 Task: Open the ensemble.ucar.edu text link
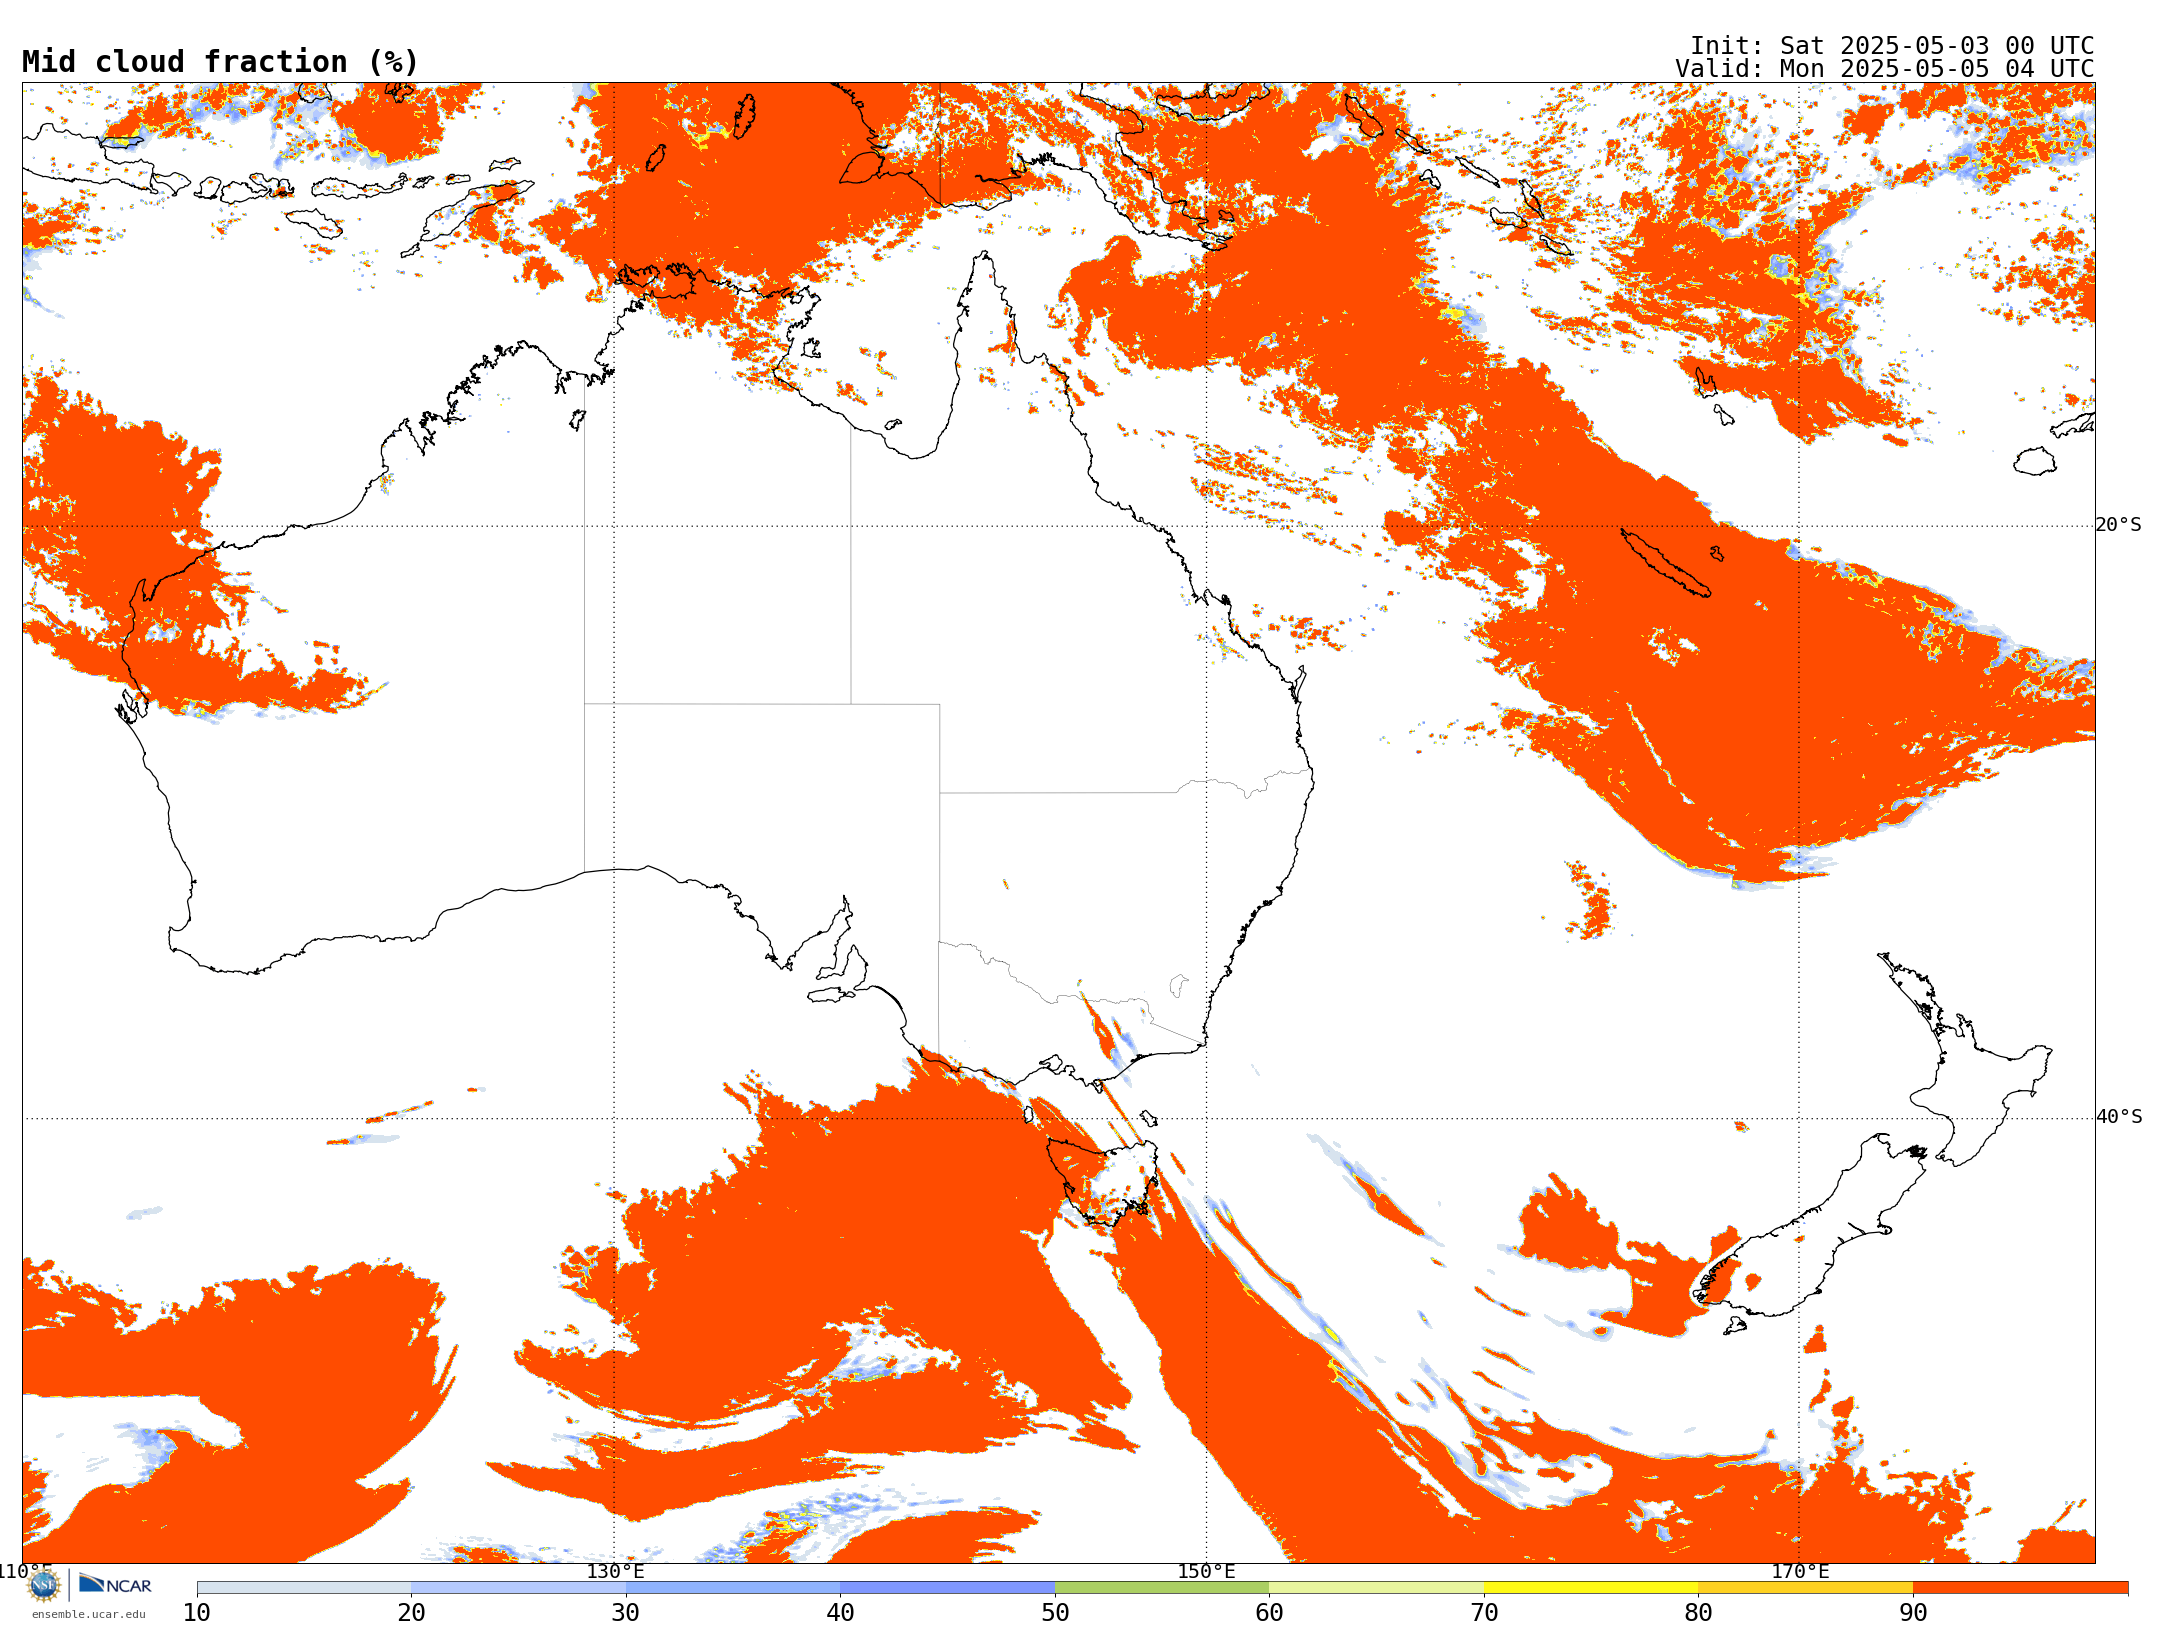89,1614
